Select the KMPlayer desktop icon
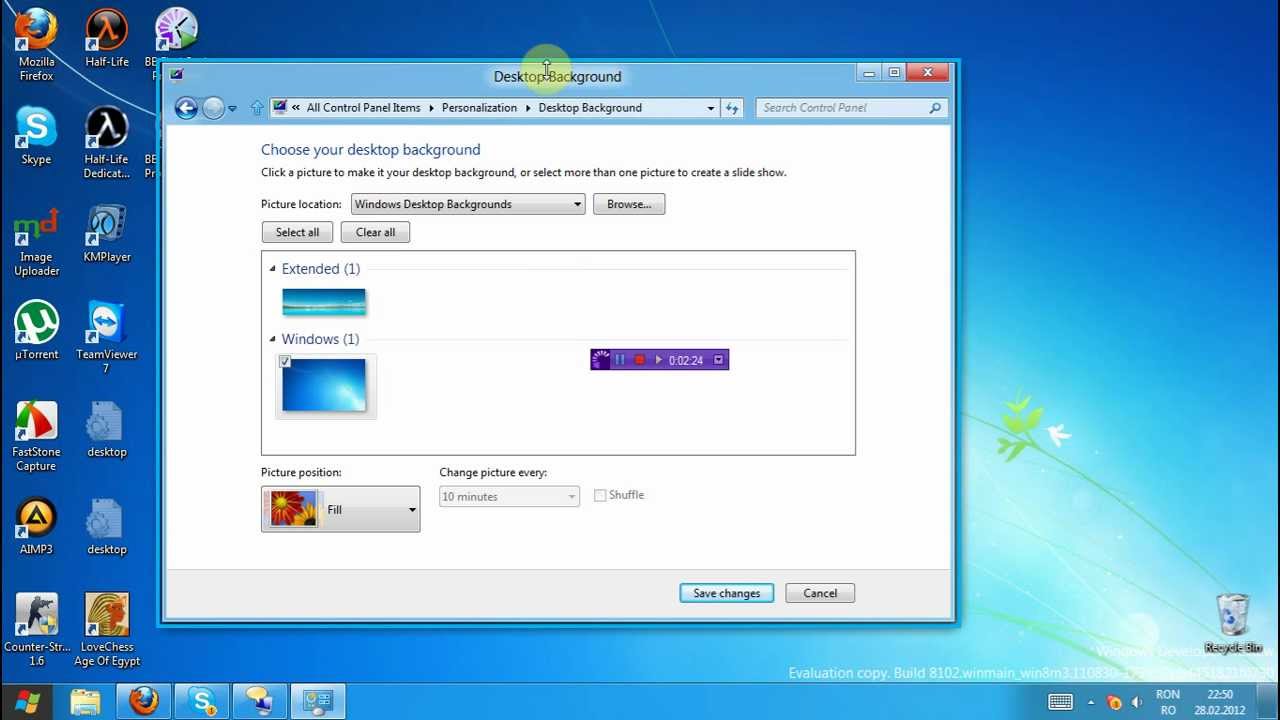Viewport: 1280px width, 720px height. [107, 234]
